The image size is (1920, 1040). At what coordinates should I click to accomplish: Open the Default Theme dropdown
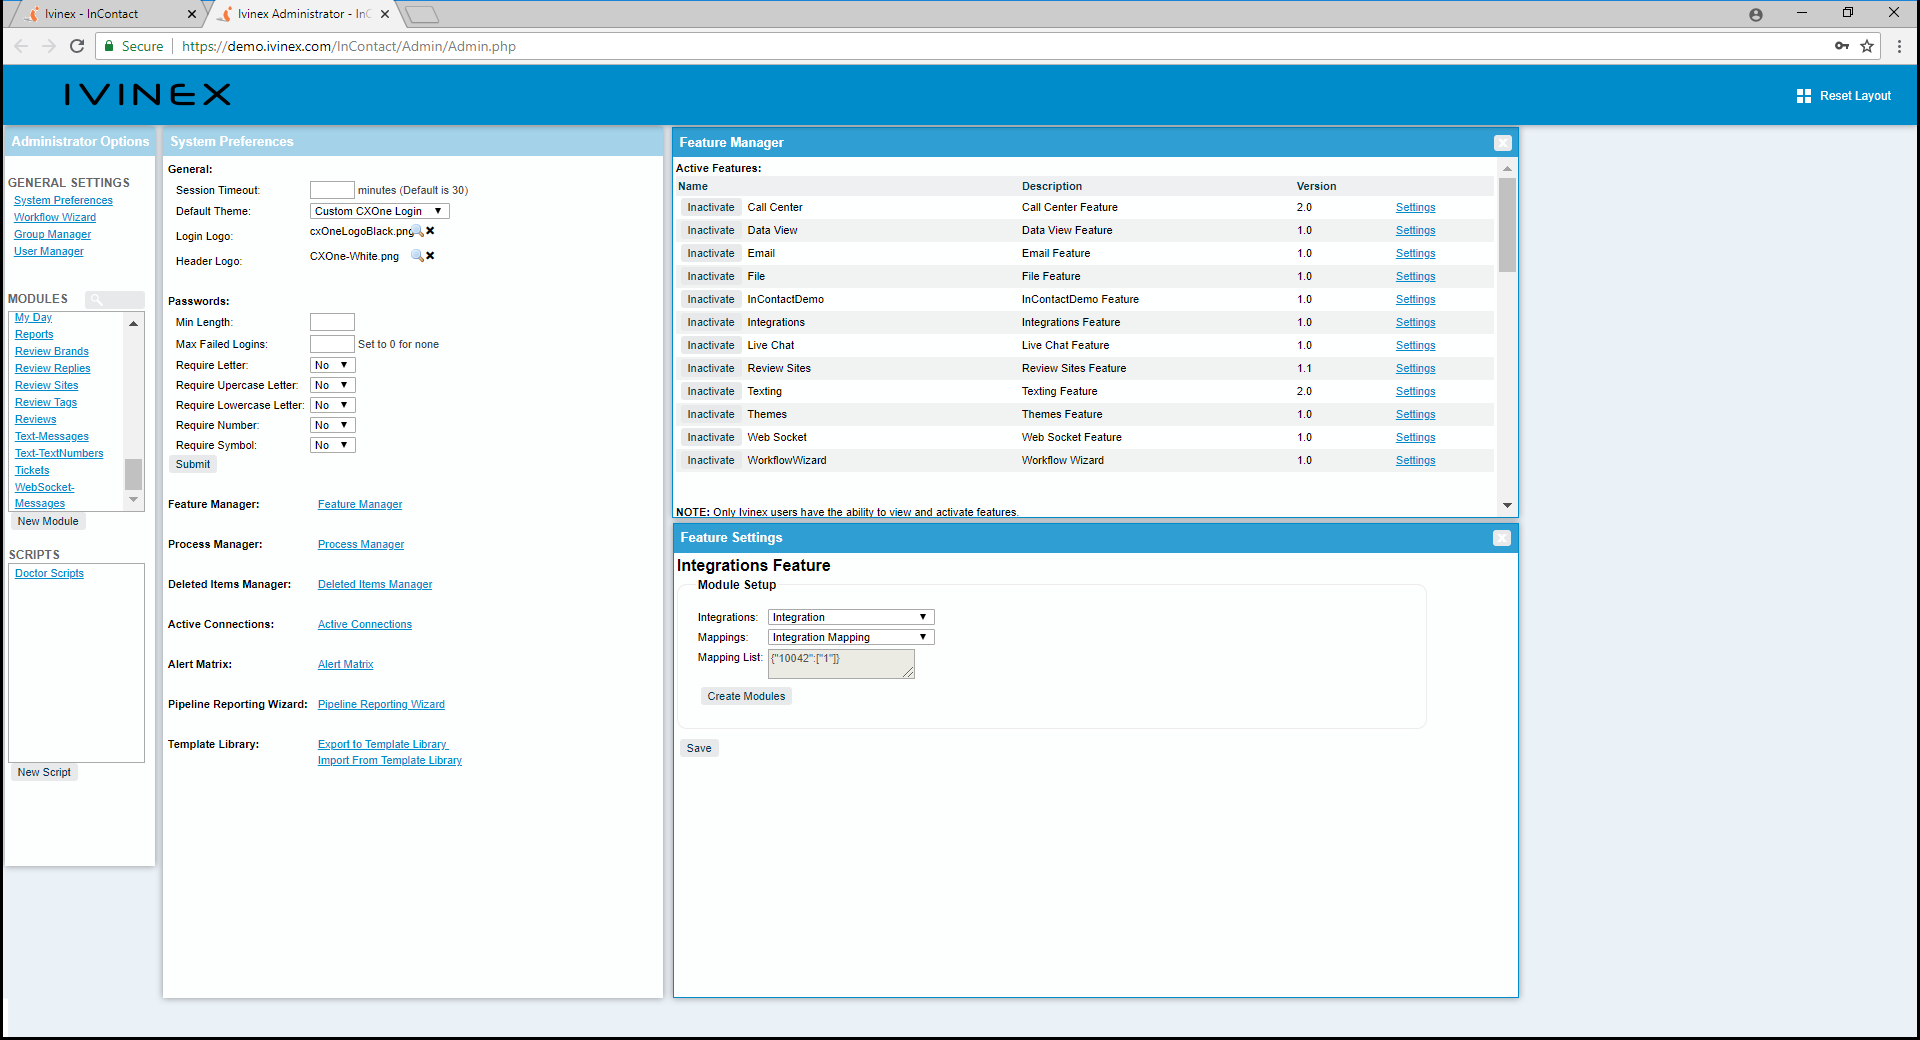click(379, 211)
